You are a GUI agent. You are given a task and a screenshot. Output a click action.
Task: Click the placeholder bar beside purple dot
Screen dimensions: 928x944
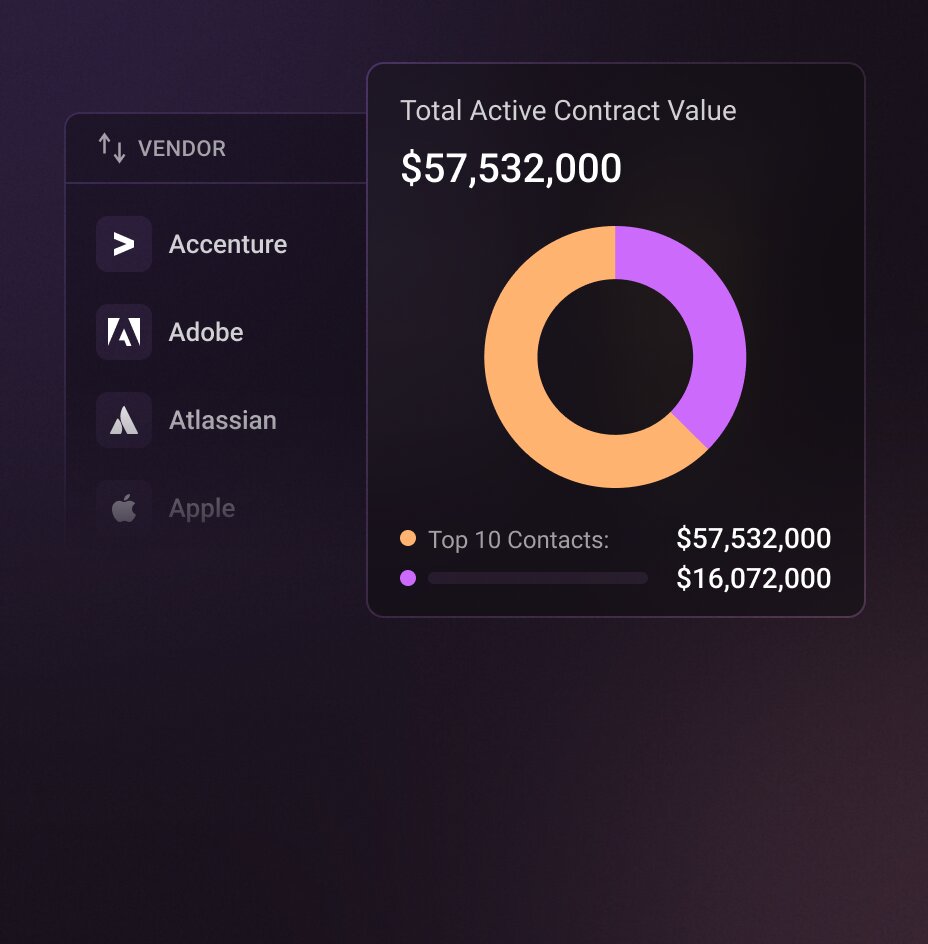[537, 578]
